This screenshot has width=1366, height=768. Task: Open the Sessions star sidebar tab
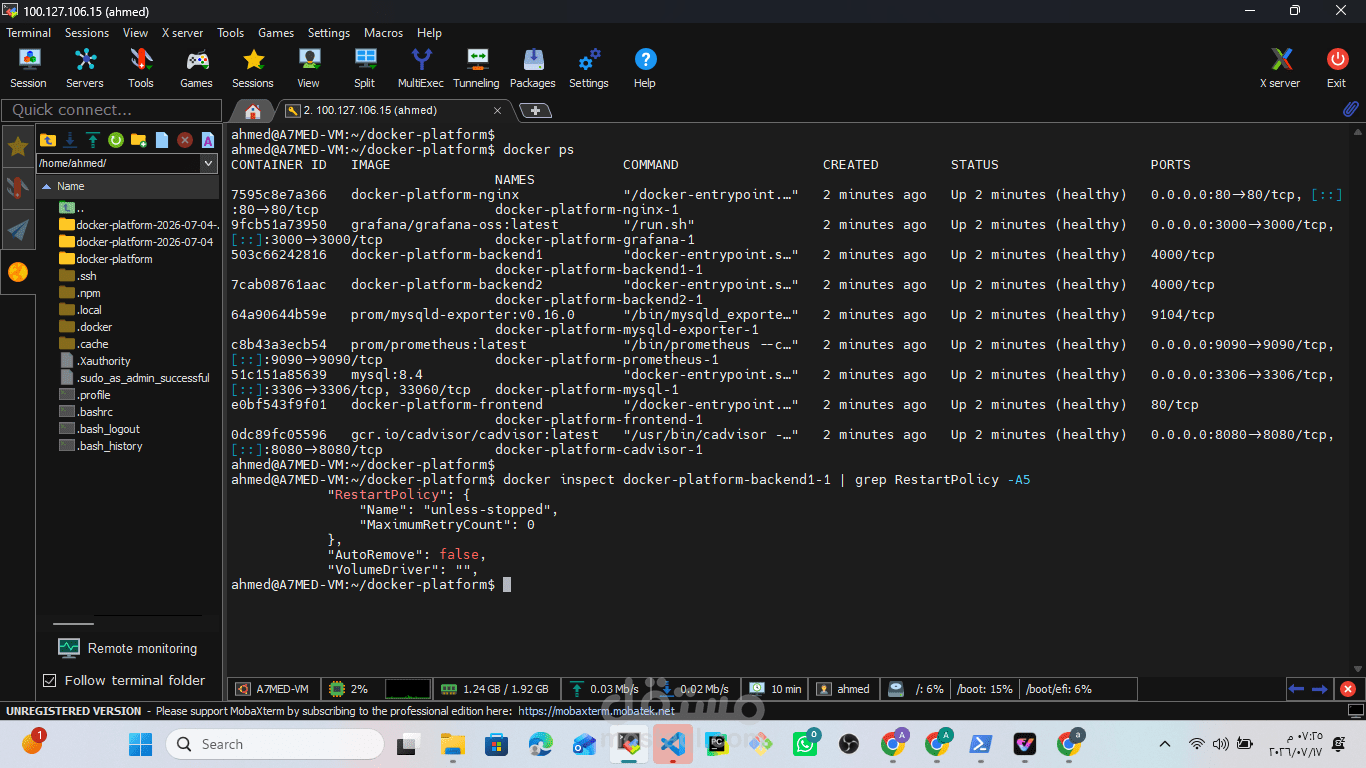pyautogui.click(x=18, y=147)
